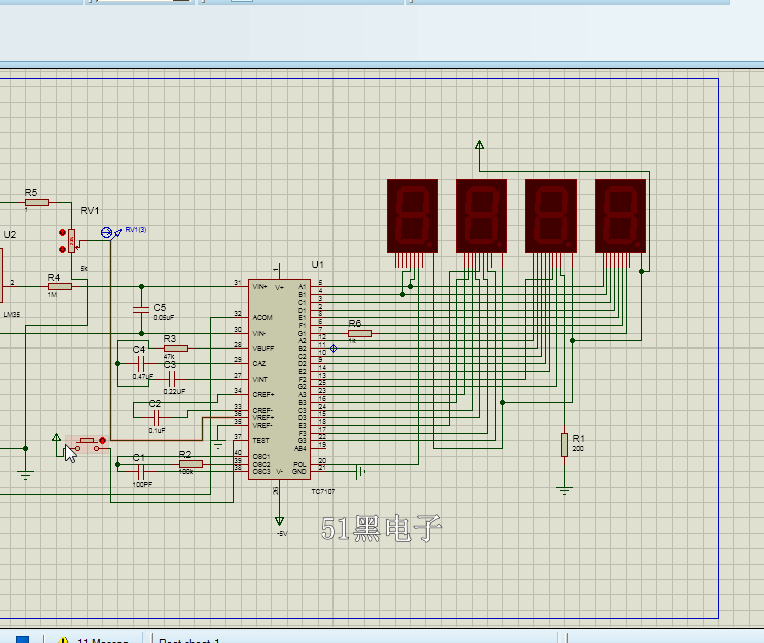Viewport: 764px width, 643px height.
Task: Click the ground symbol below R1
Action: tap(564, 491)
